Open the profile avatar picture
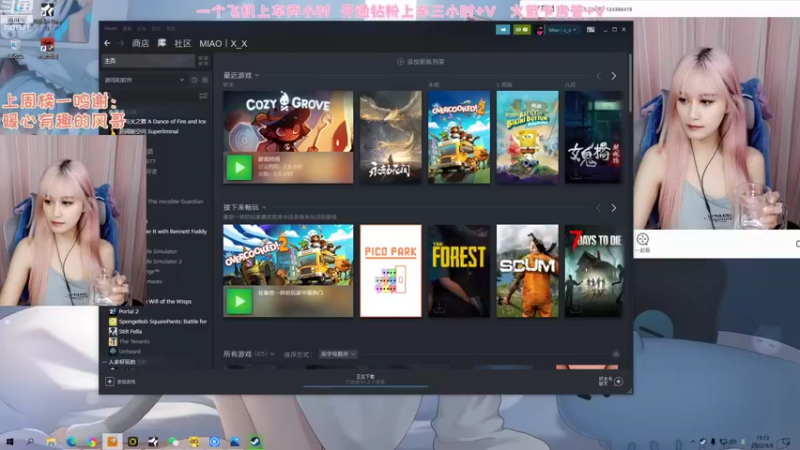The height and width of the screenshot is (450, 800). tap(540, 30)
